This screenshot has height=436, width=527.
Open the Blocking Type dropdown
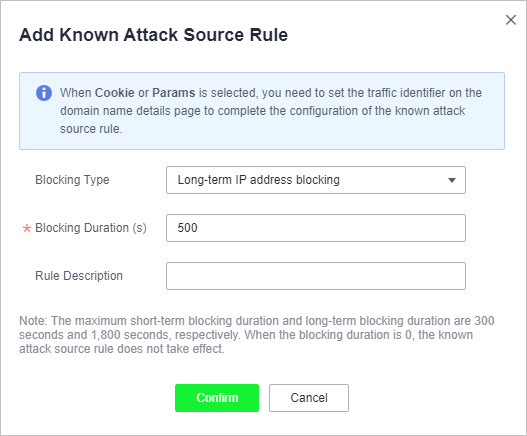(x=316, y=180)
